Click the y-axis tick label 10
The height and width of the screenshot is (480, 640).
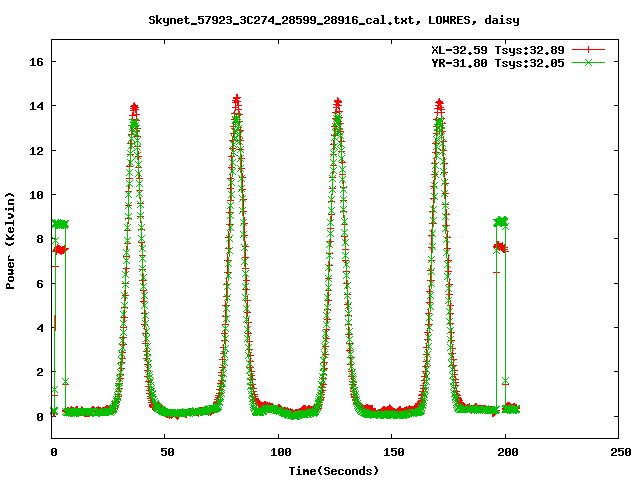[x=36, y=195]
